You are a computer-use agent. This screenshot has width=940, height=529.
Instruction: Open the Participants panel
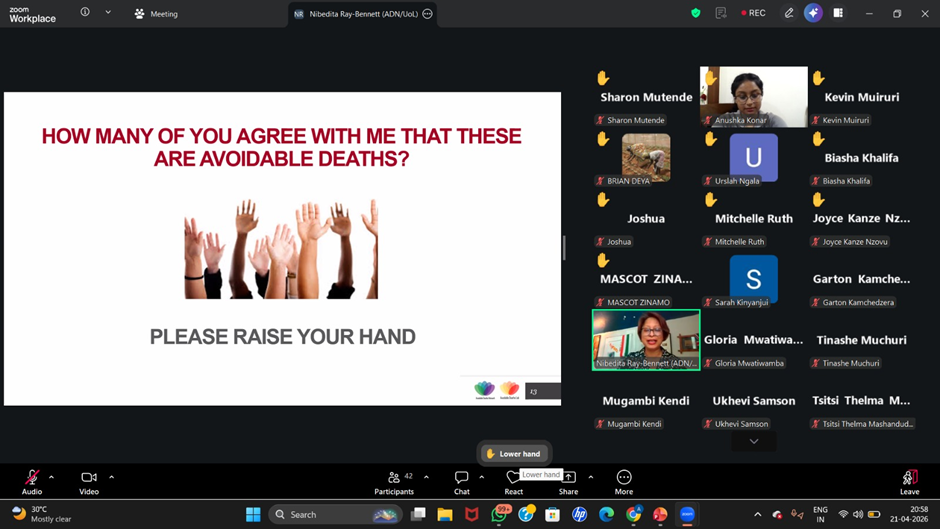pyautogui.click(x=394, y=482)
